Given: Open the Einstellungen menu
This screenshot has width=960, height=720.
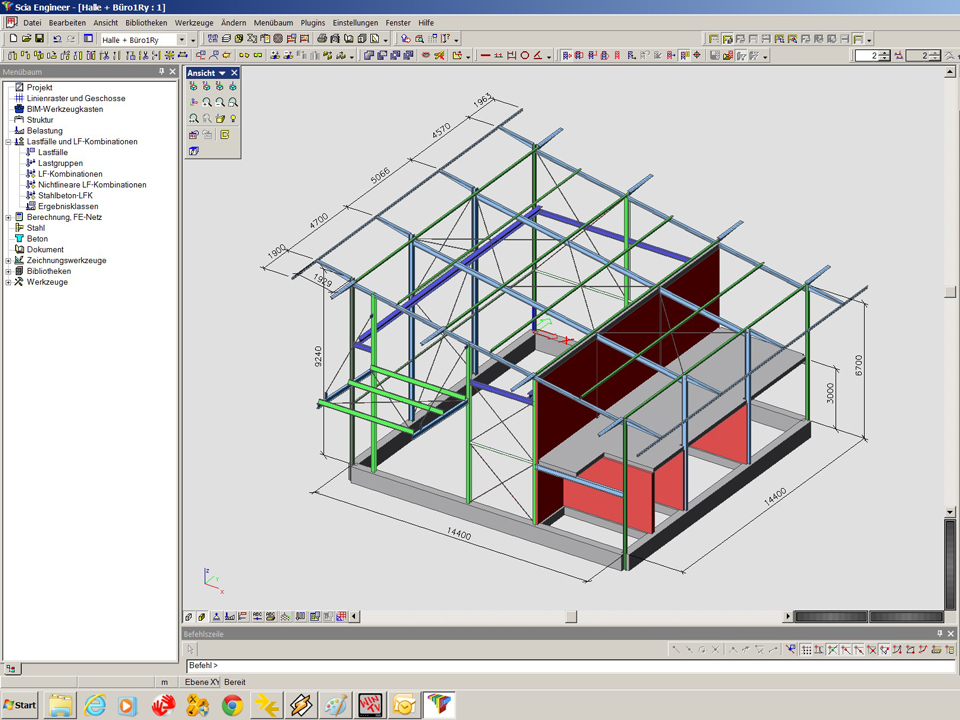Looking at the screenshot, I should tap(355, 22).
